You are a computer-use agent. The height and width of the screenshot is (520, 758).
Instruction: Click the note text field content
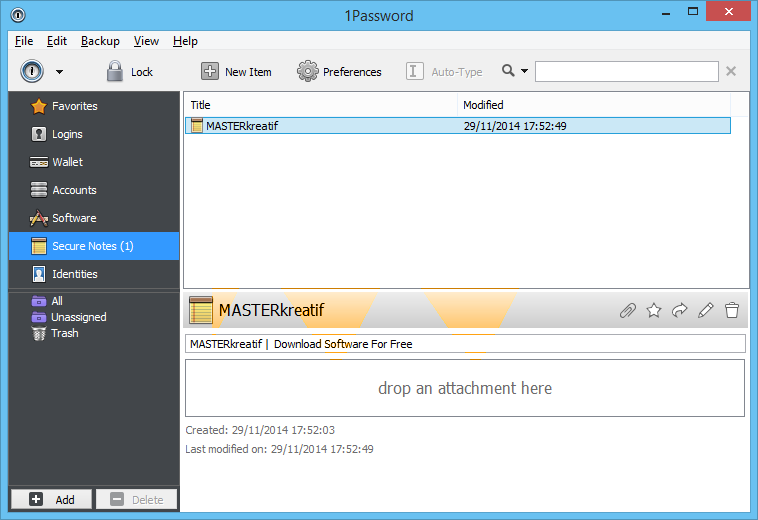click(x=465, y=344)
